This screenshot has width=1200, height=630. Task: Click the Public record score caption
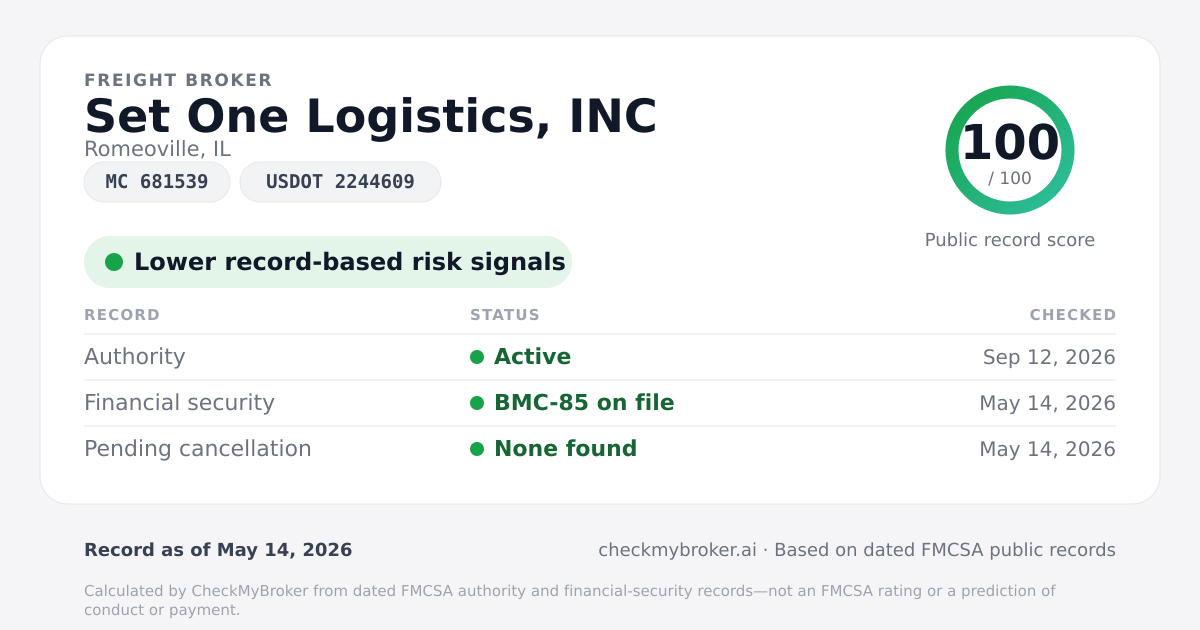(1010, 240)
